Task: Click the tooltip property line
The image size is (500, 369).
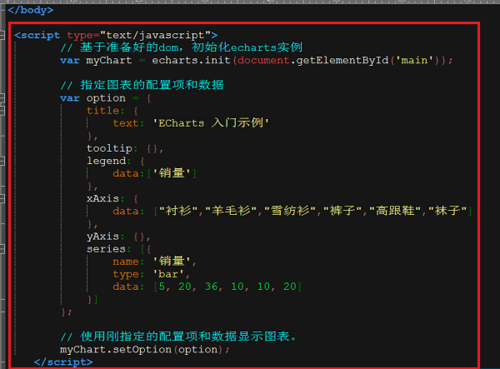Action: (x=125, y=148)
